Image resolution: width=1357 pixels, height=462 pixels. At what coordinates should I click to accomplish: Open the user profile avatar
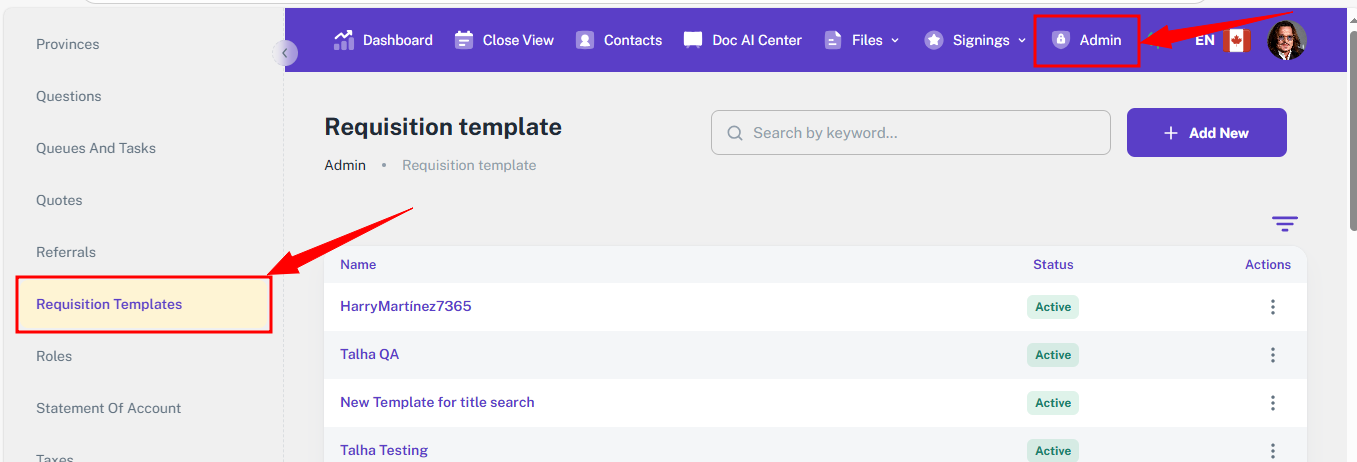1286,41
